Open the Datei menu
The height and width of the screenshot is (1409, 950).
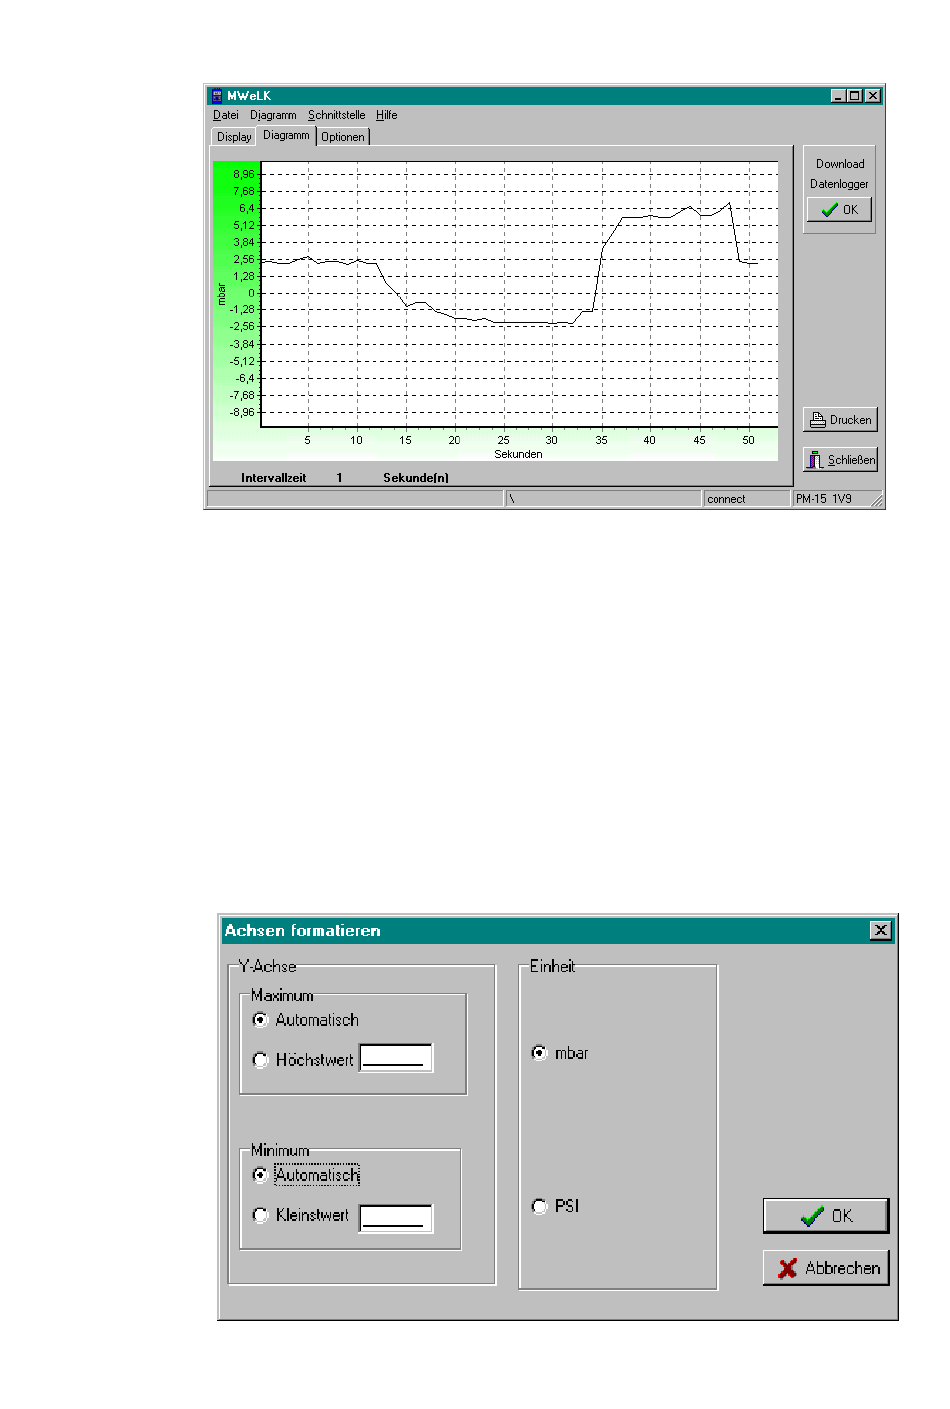point(226,115)
